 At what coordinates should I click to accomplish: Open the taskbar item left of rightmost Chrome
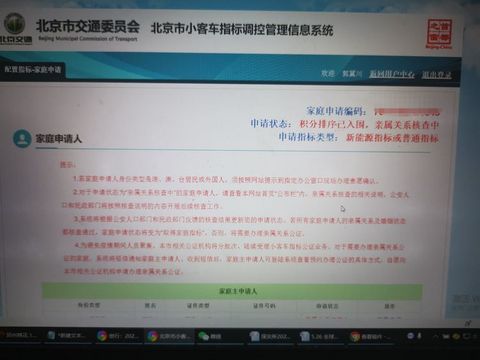click(x=321, y=336)
